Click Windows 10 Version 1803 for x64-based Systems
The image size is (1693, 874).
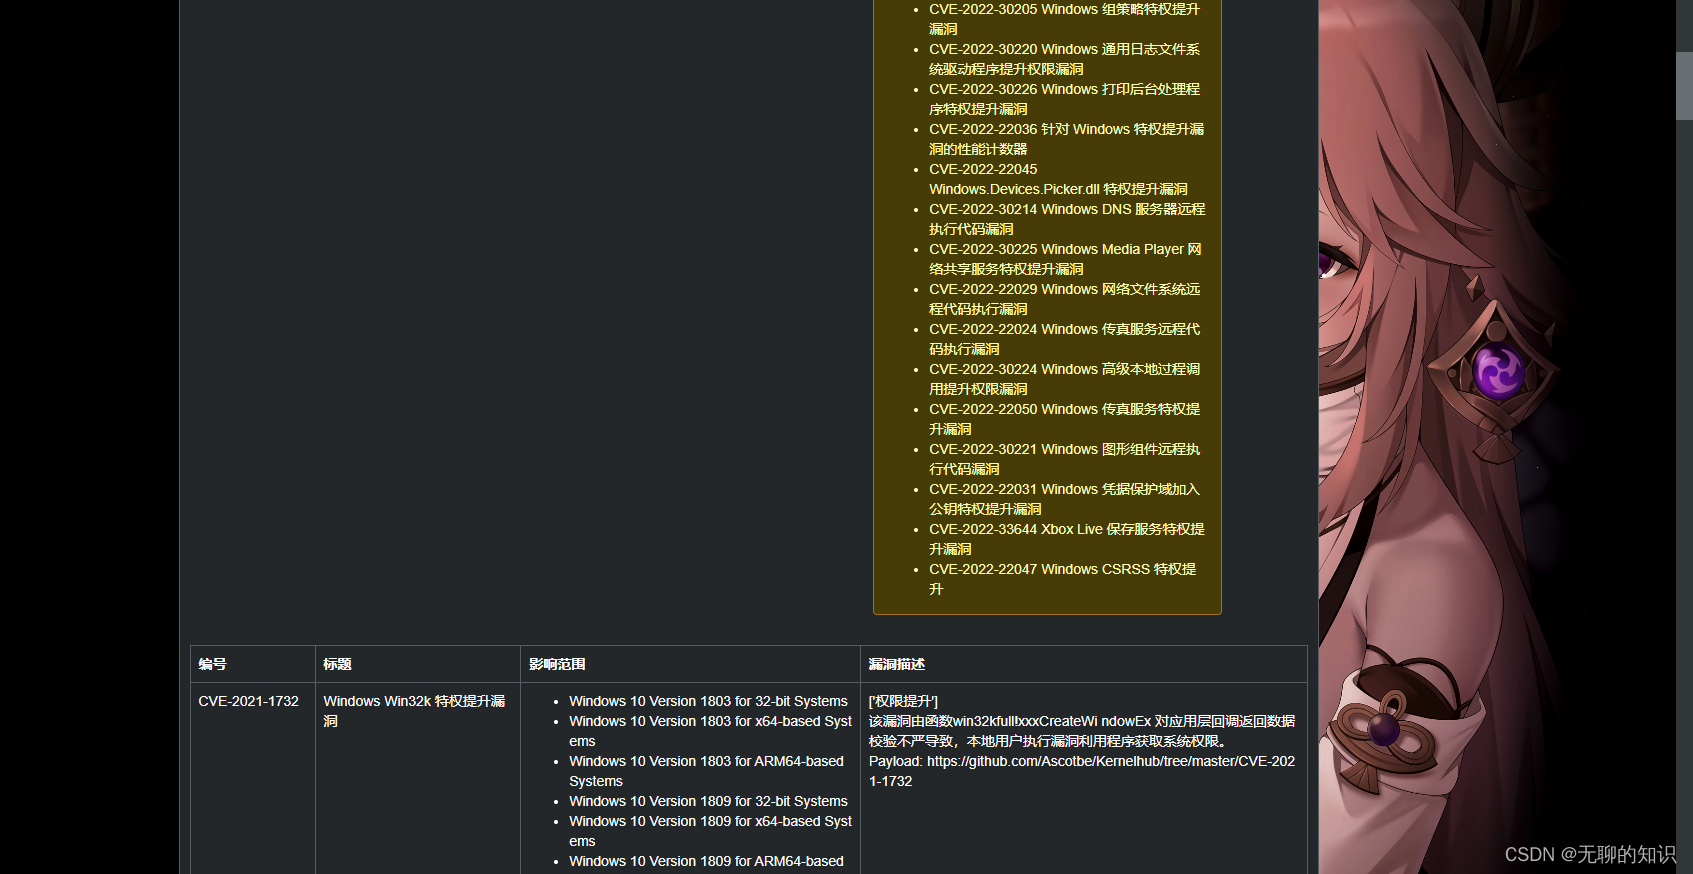point(710,731)
